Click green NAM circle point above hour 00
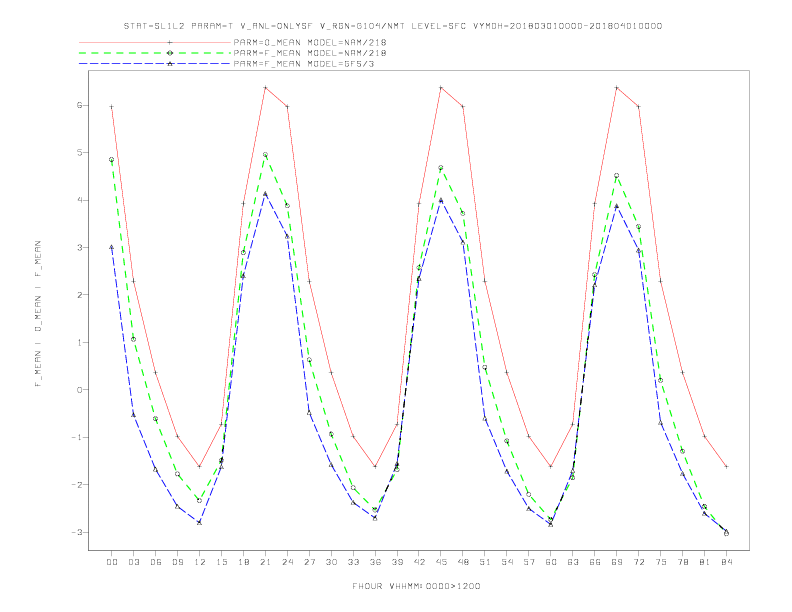Viewport: 792px width, 612px height. point(112,160)
